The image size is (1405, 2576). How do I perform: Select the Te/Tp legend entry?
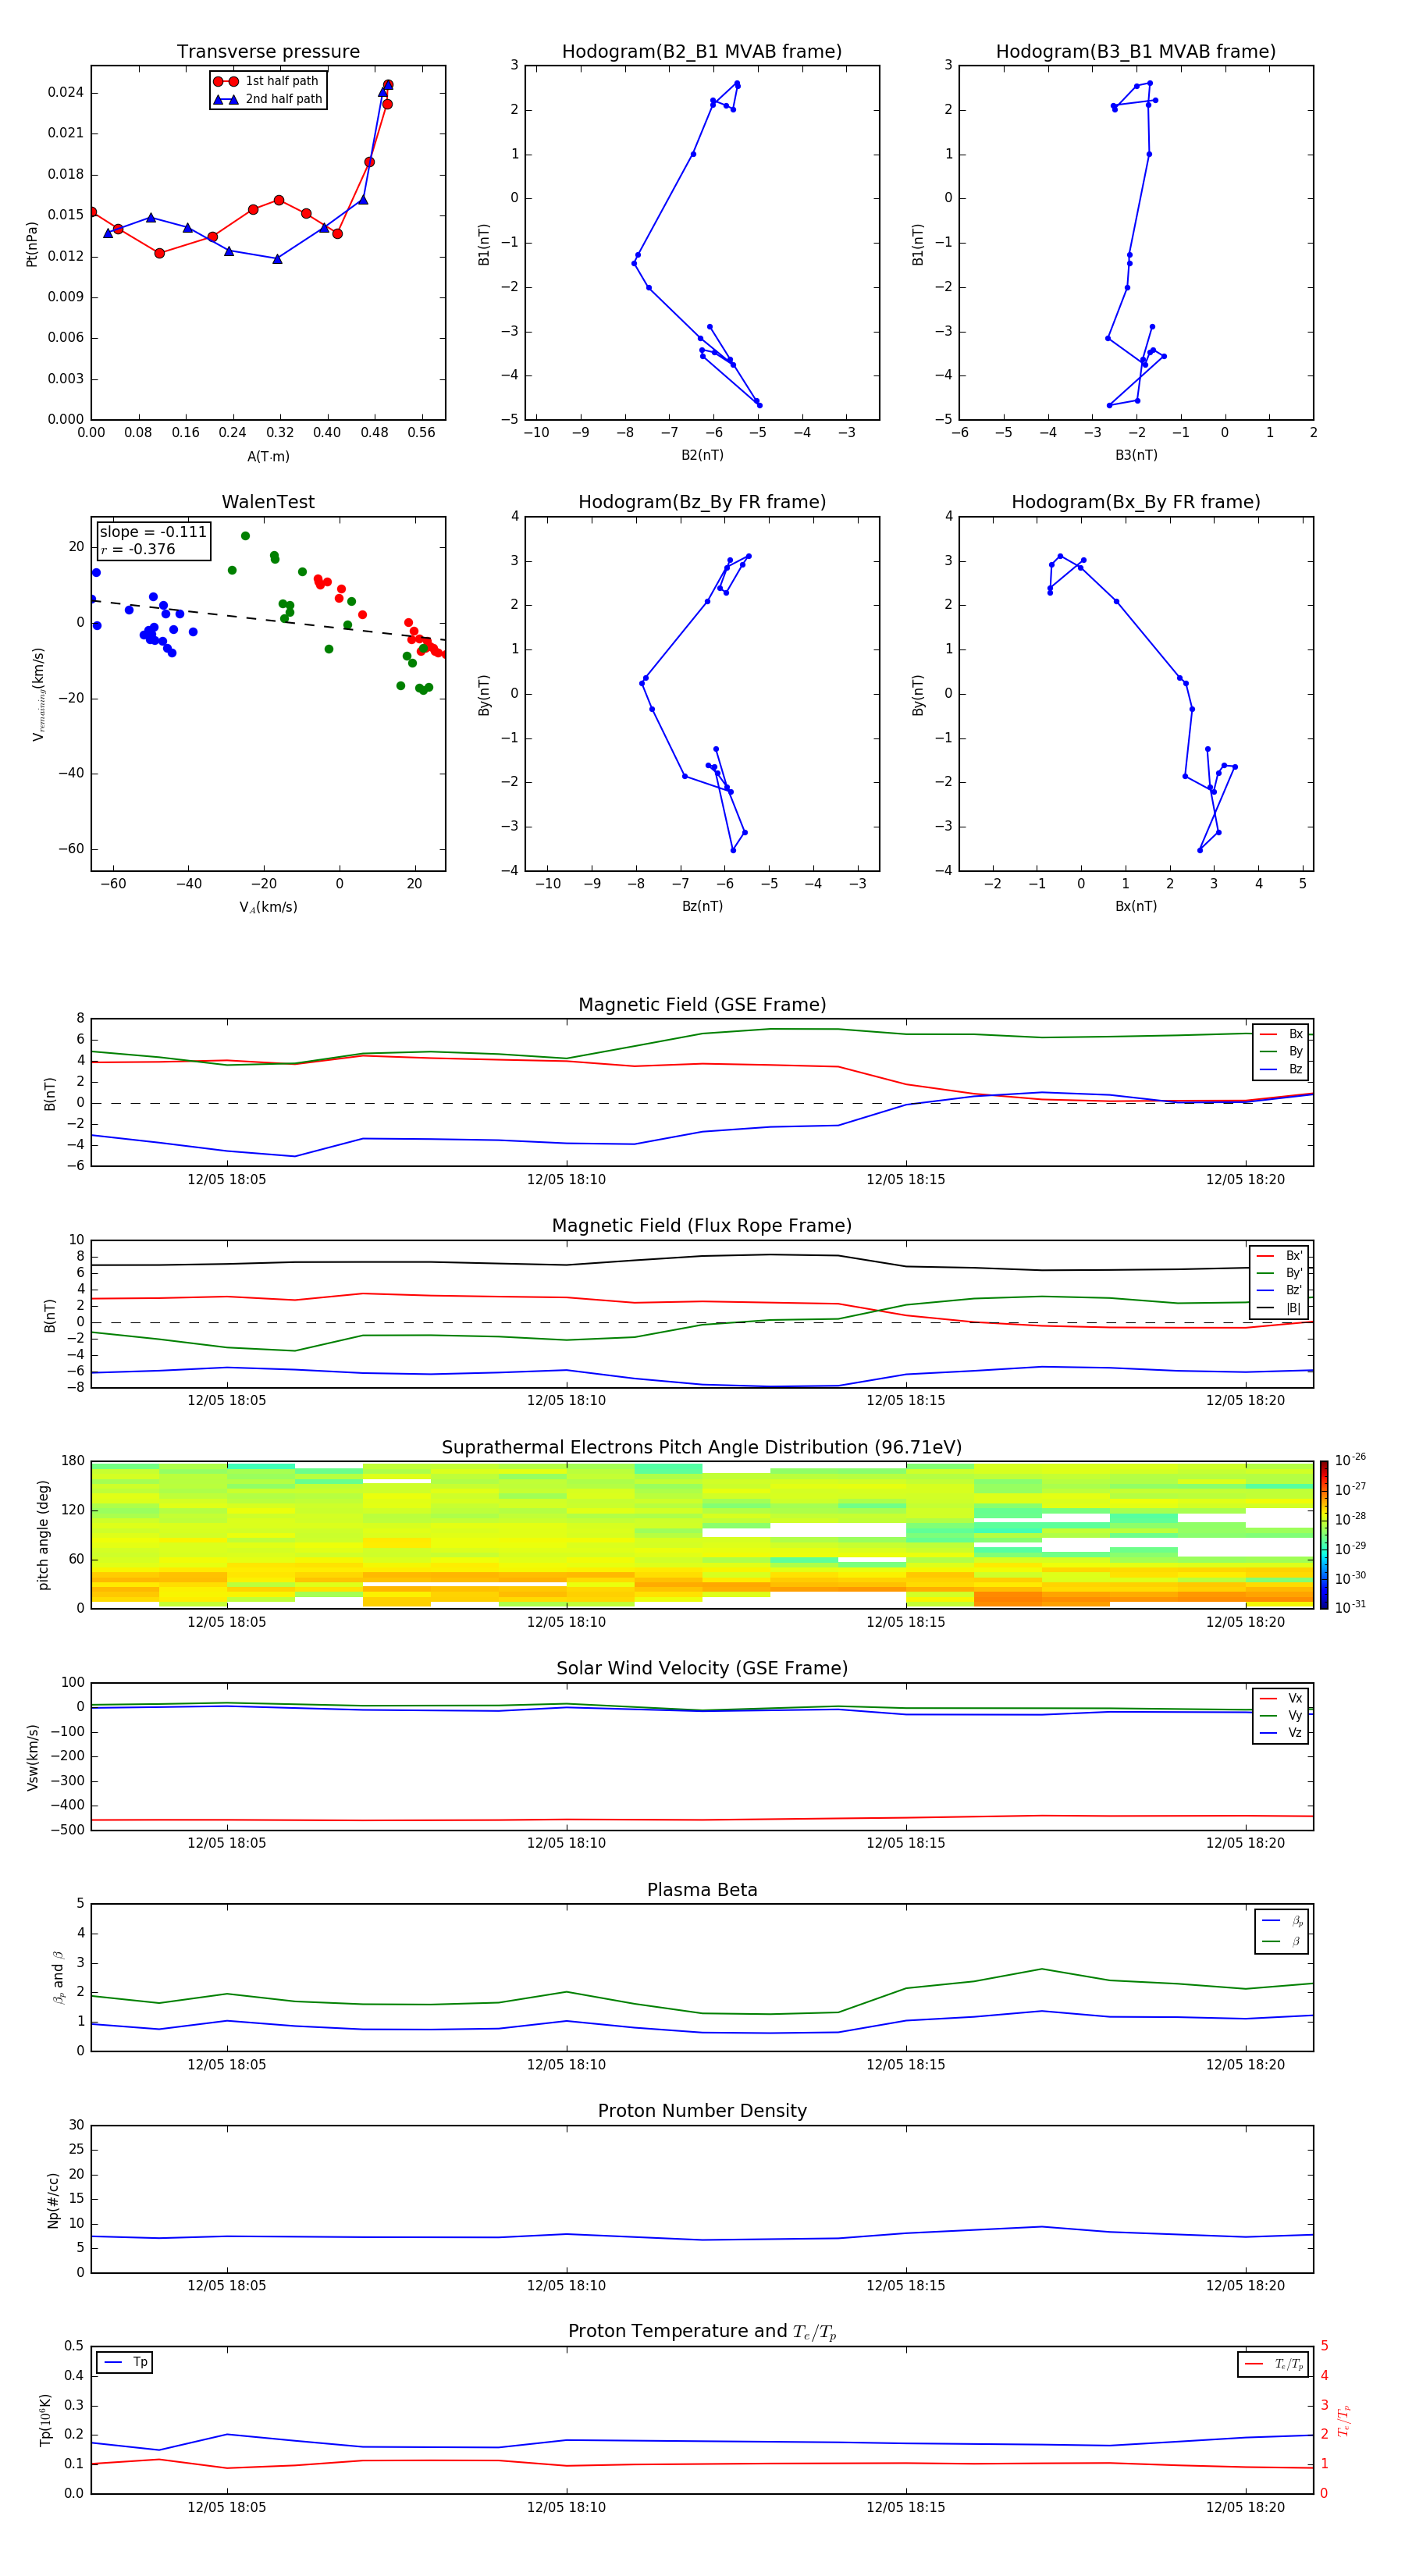1274,2364
